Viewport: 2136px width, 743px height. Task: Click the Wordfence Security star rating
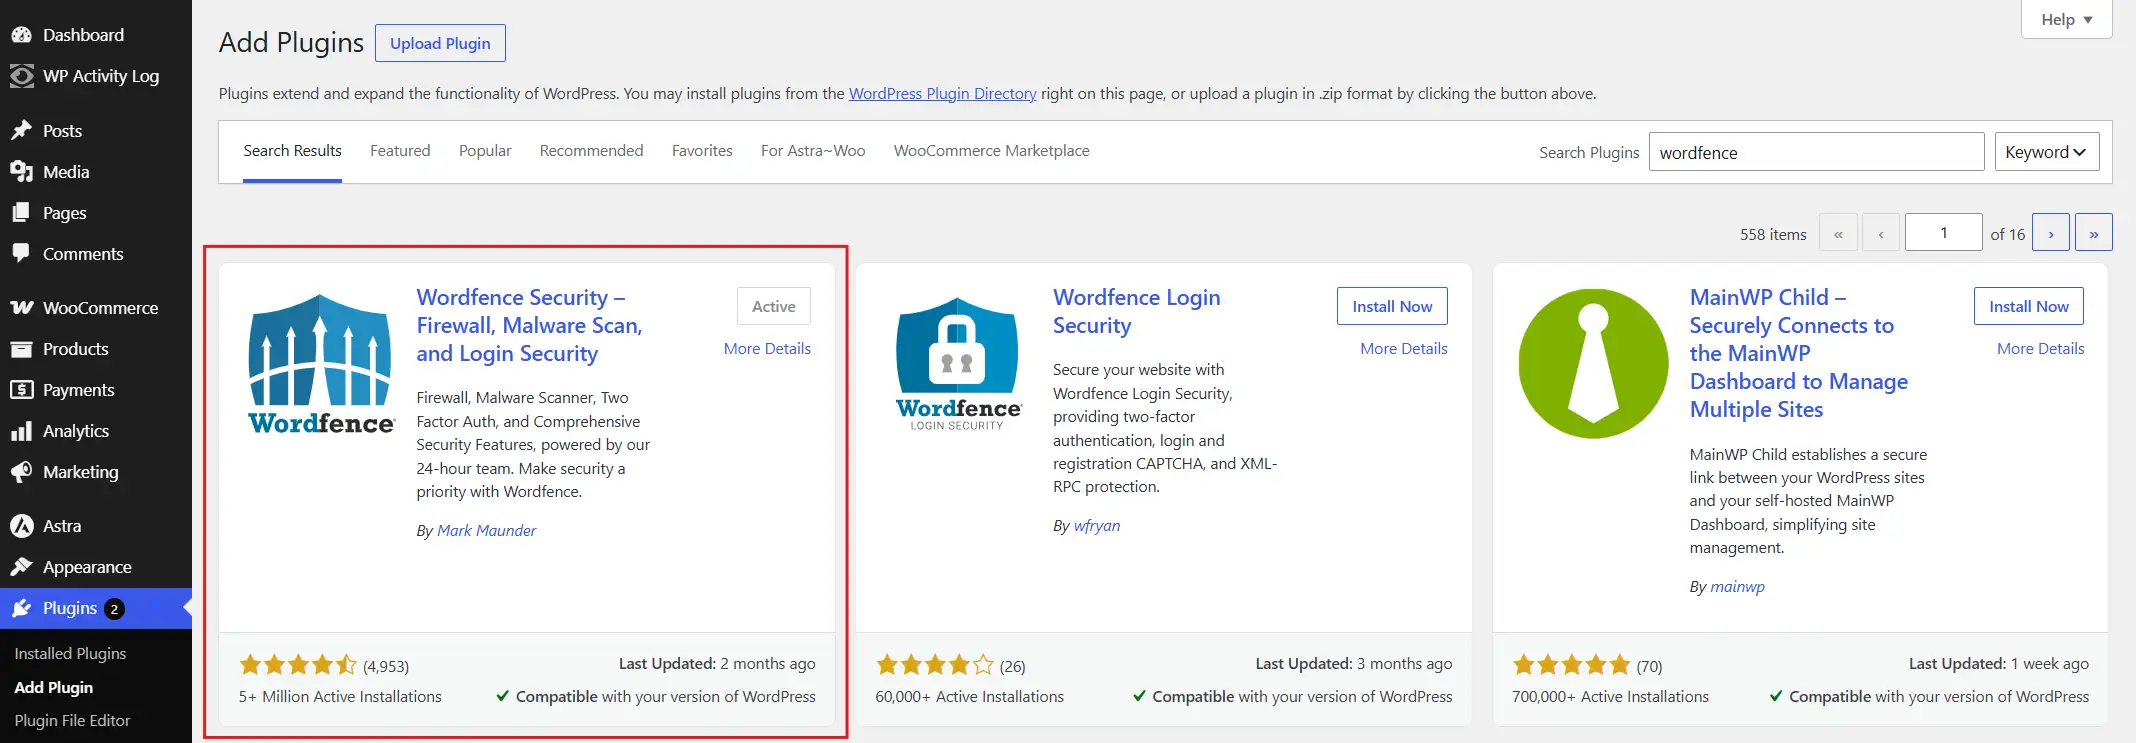pos(298,665)
